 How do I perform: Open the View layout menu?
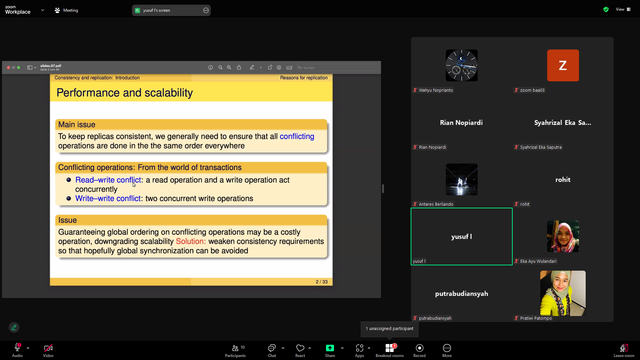(x=623, y=9)
